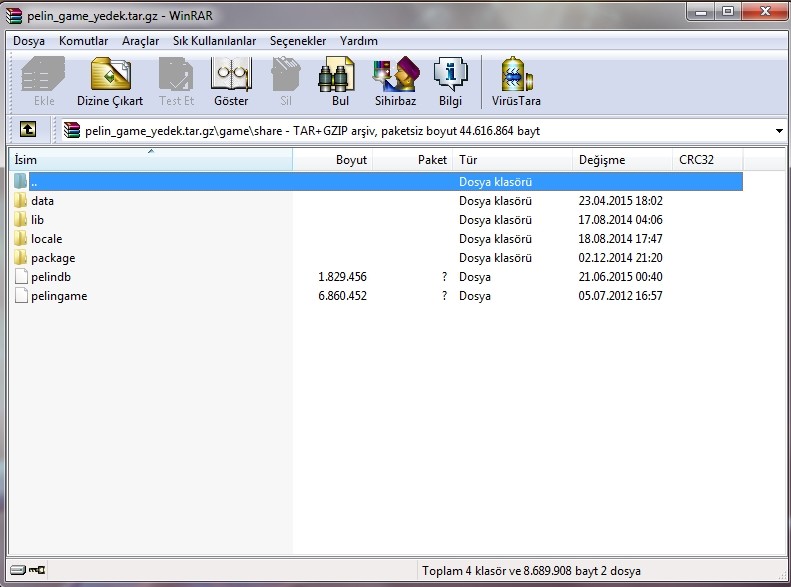
Task: Expand the address bar path dropdown
Action: coord(779,131)
